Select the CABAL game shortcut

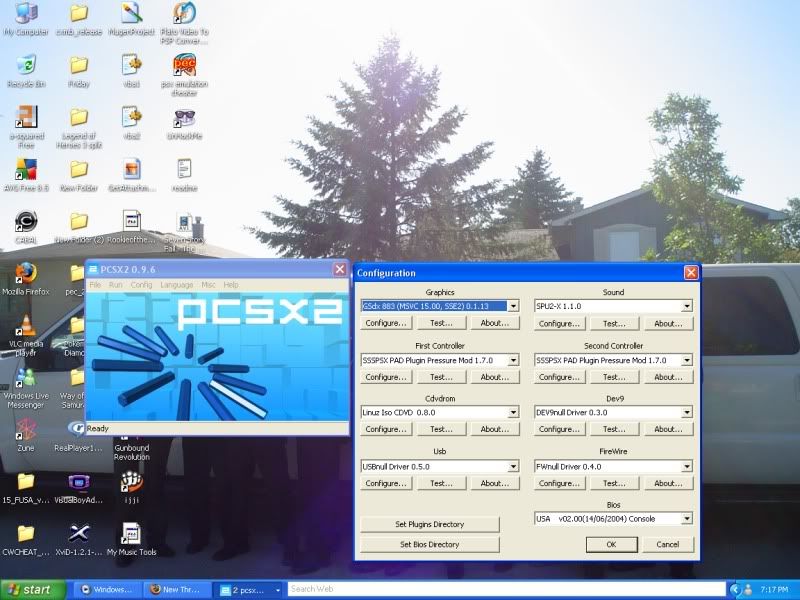[x=26, y=228]
